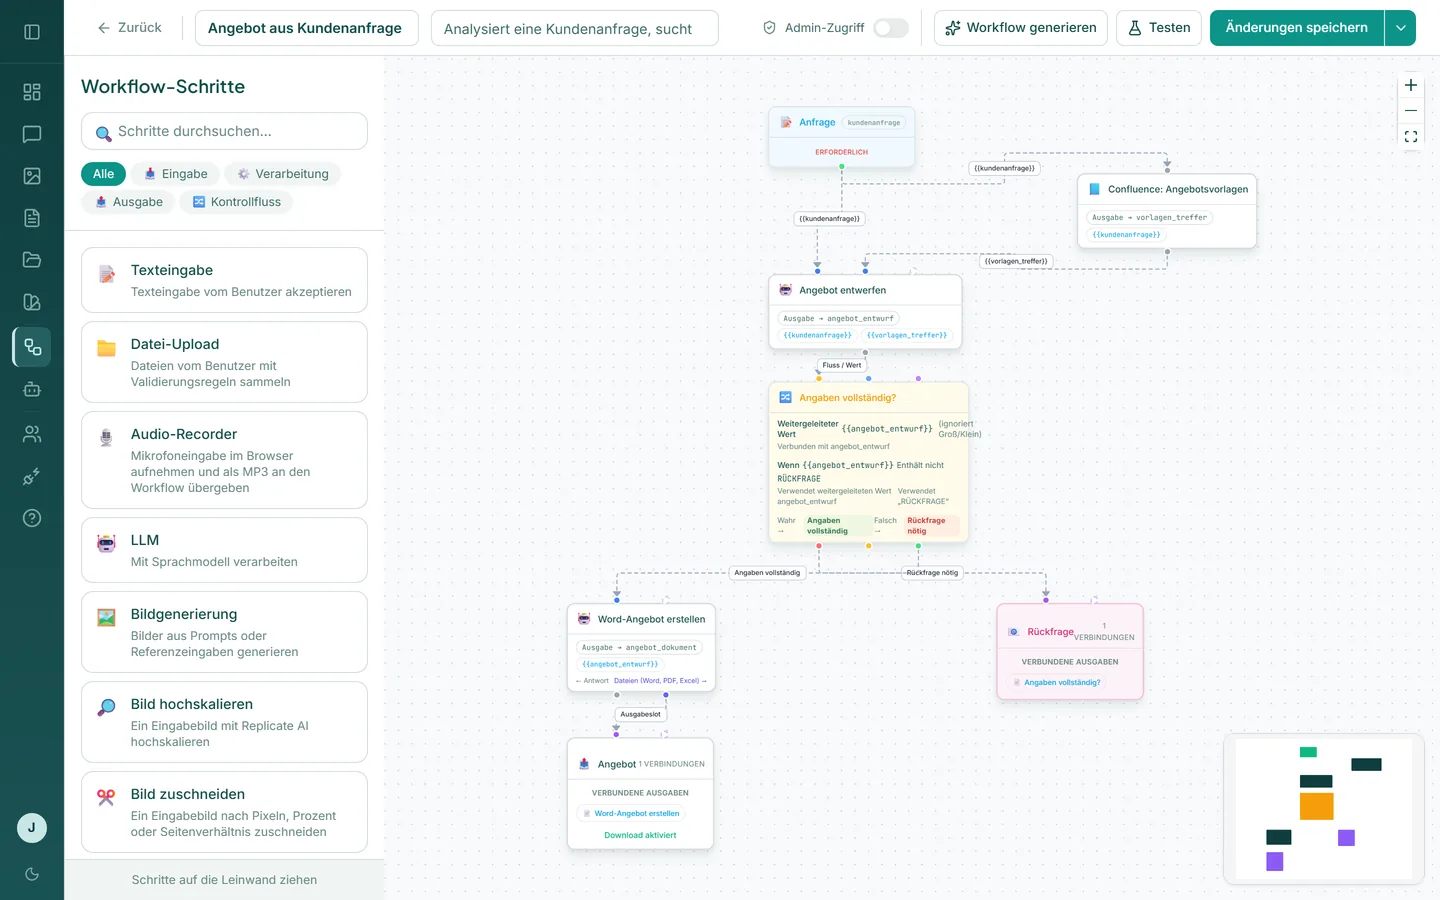The width and height of the screenshot is (1440, 900).
Task: Click the Testen button
Action: tap(1159, 28)
